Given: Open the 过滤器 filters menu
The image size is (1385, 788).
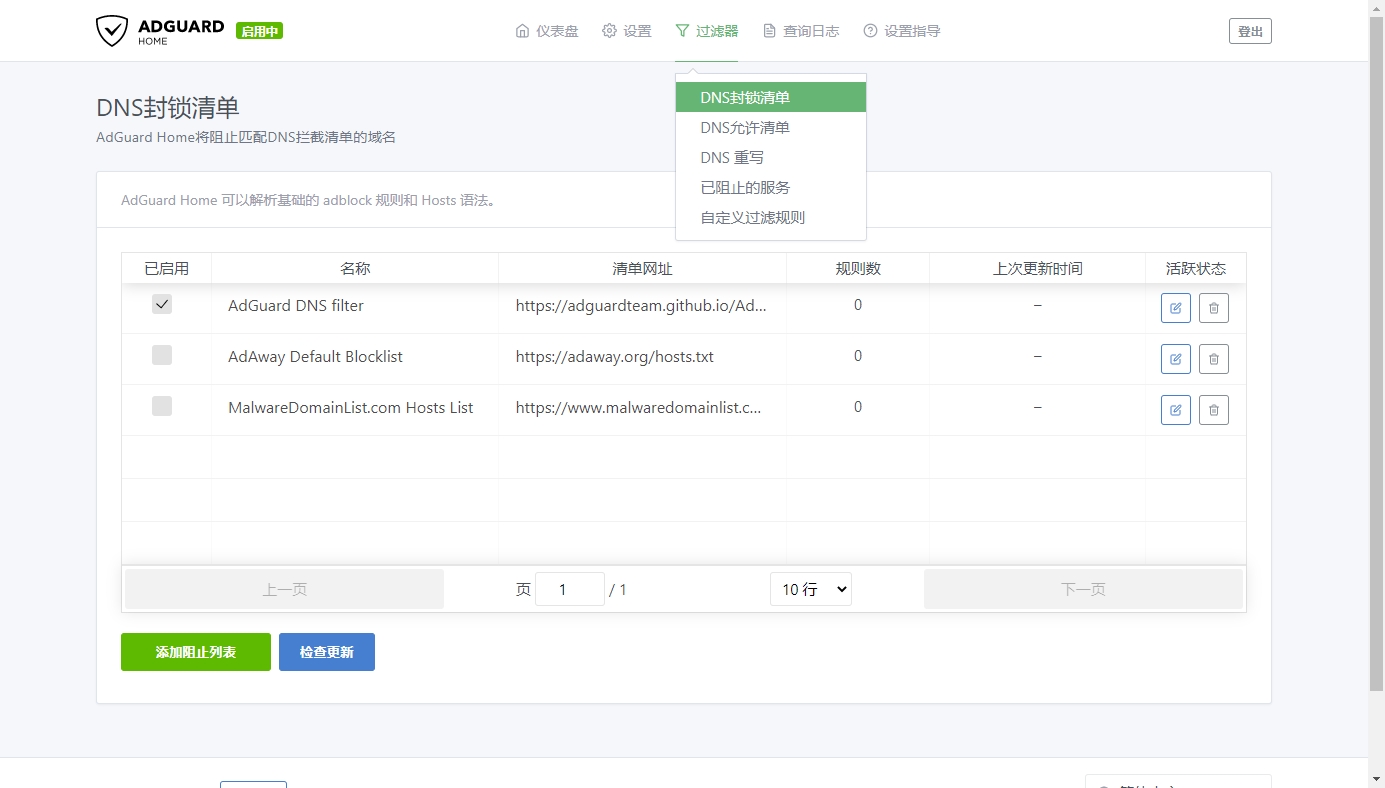Looking at the screenshot, I should click(x=706, y=31).
